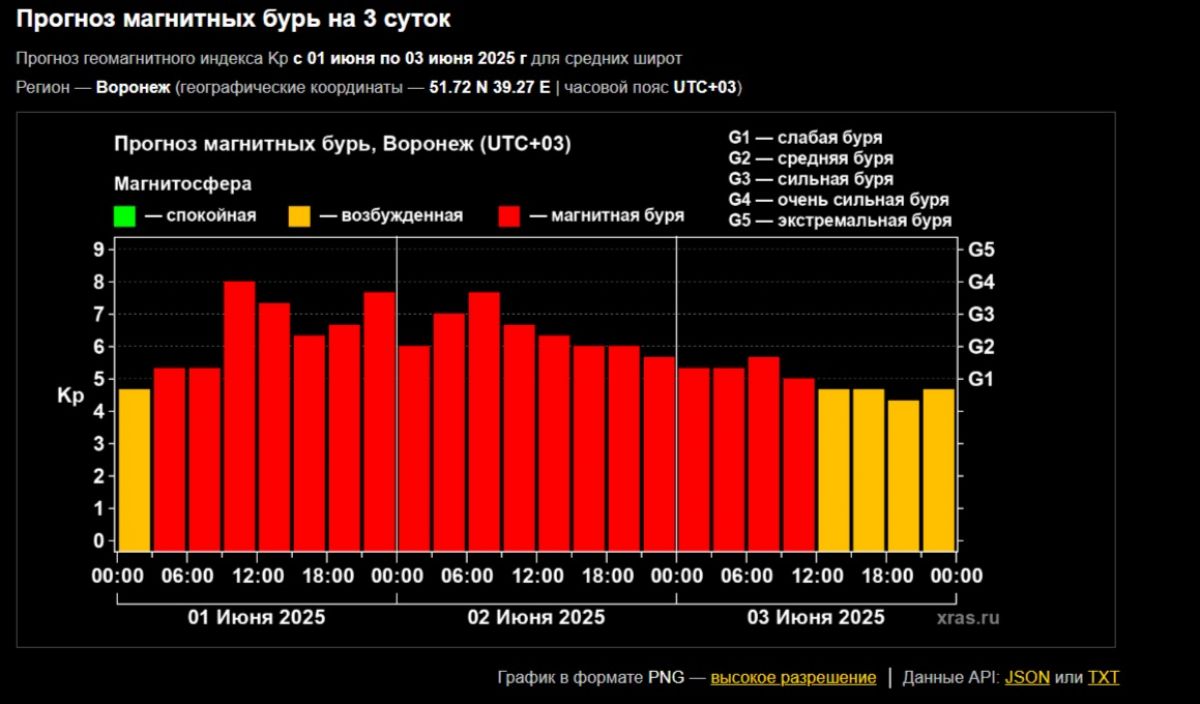Open the JSON API data link

[1027, 677]
